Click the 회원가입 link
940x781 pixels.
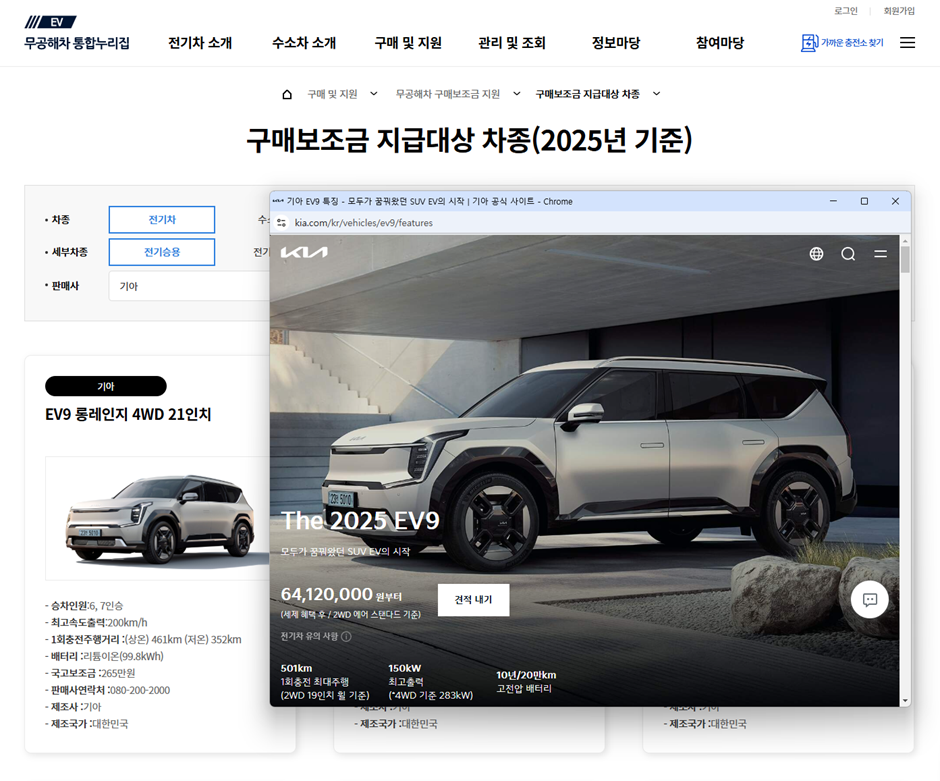[899, 11]
